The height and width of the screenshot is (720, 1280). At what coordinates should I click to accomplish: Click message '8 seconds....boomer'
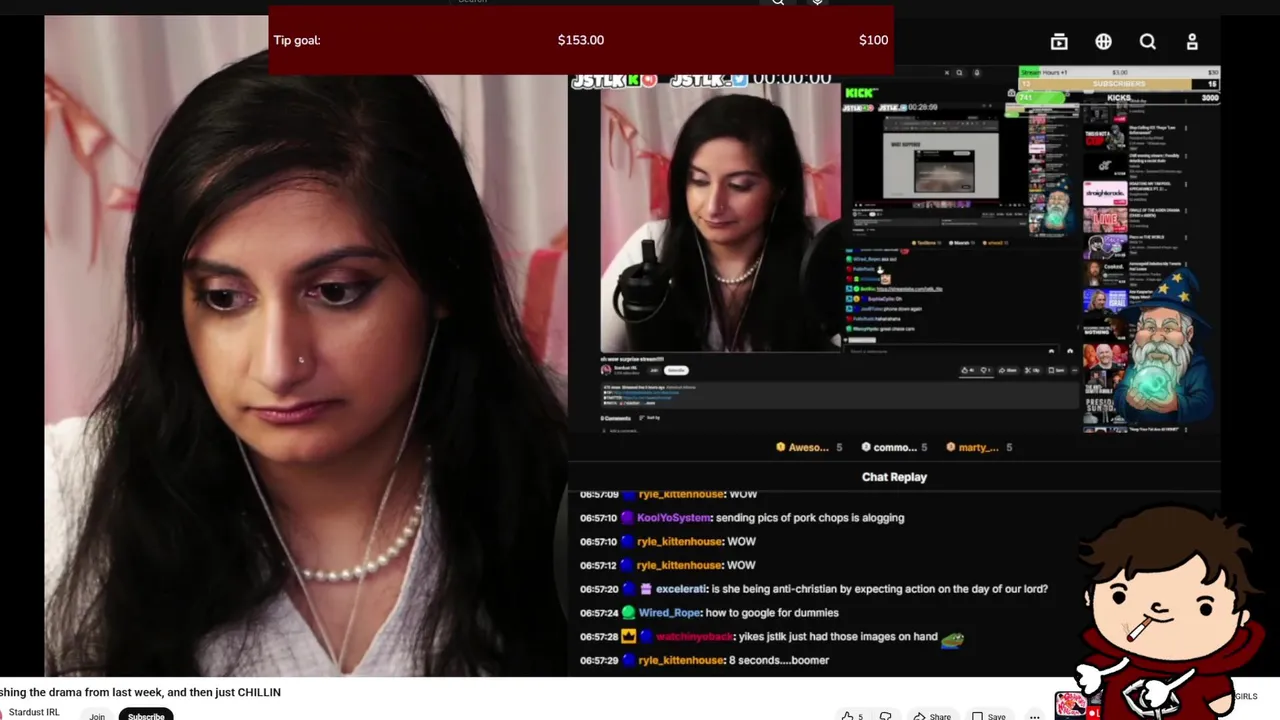(779, 660)
